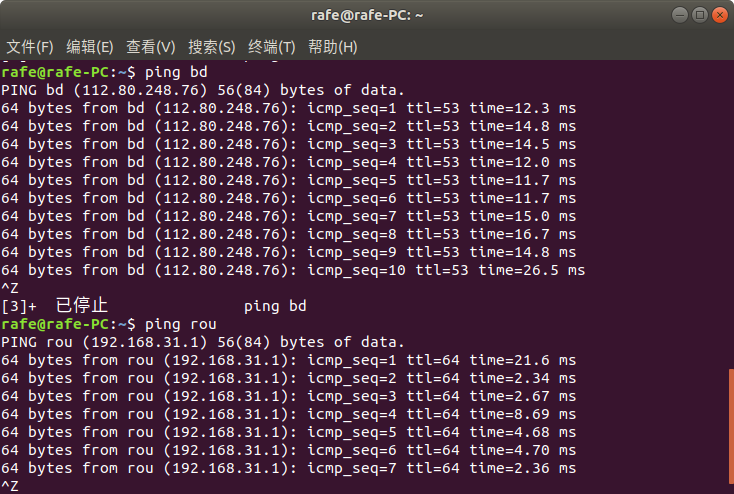Viewport: 734px width, 494px height.
Task: Open the 文件(F) menu
Action: [29, 47]
